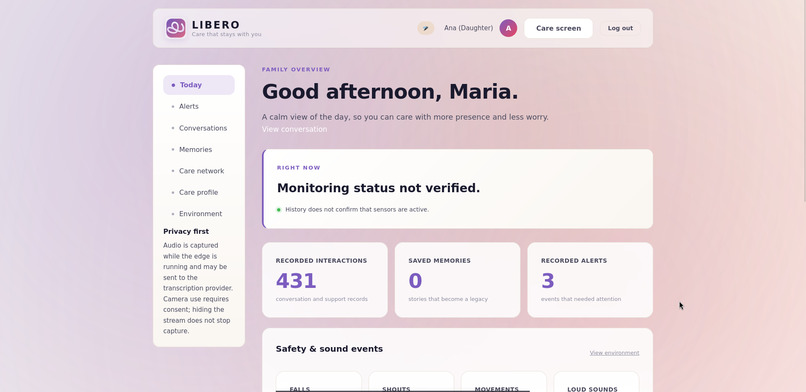Click the 'Monitoring status not verified.' heading
The width and height of the screenshot is (806, 392).
(x=378, y=188)
